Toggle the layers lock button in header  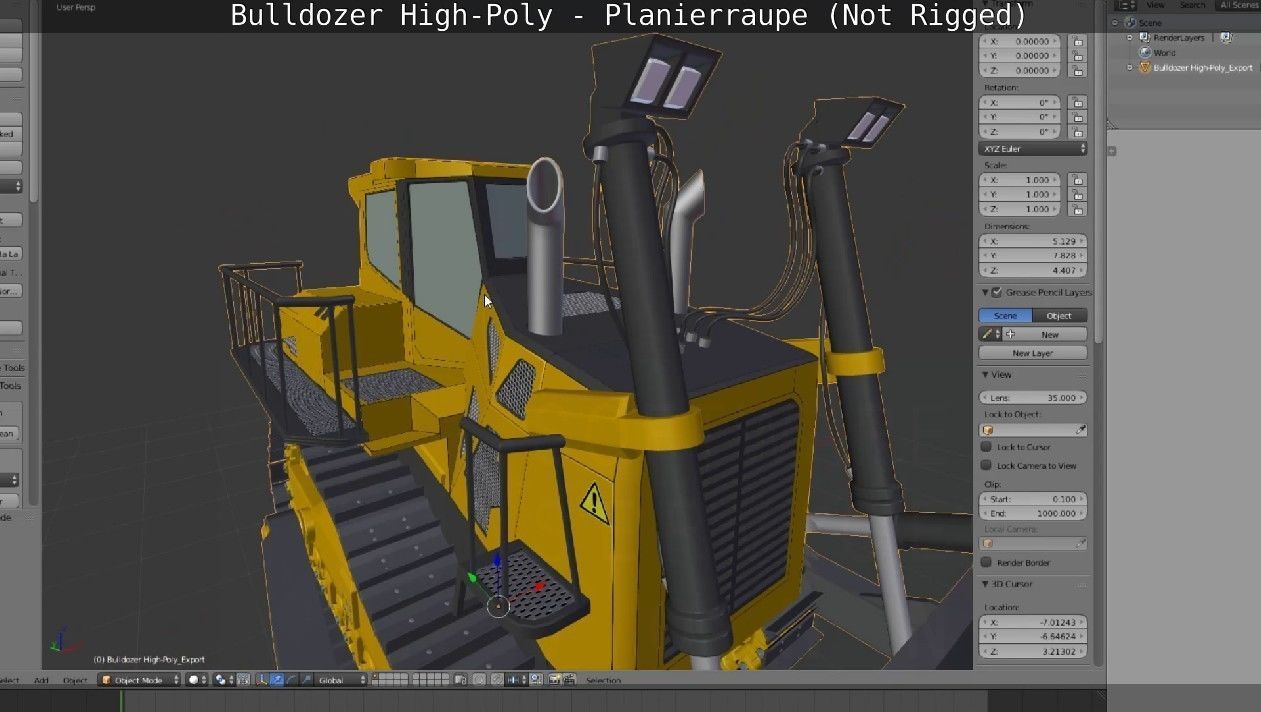461,680
